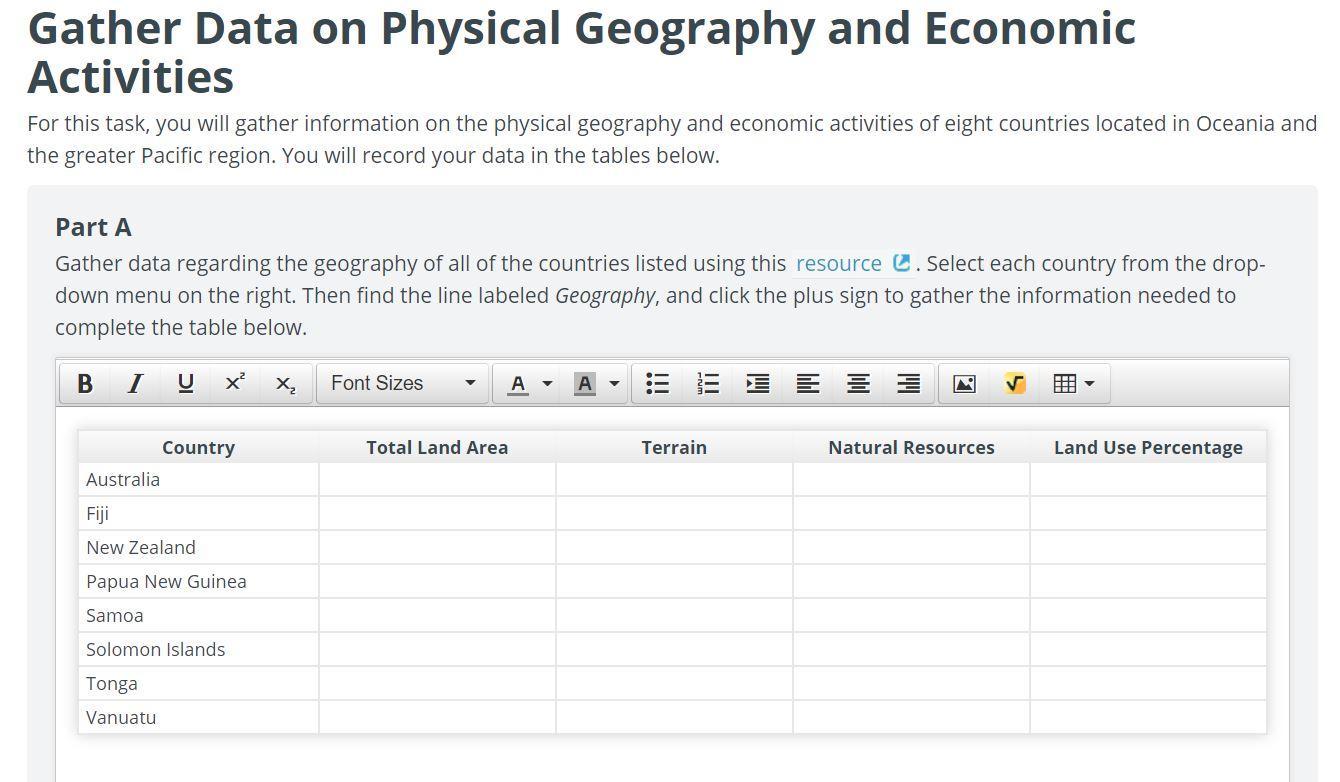Screen dimensions: 1340x782
Task: Increase indent of the text
Action: coord(758,384)
